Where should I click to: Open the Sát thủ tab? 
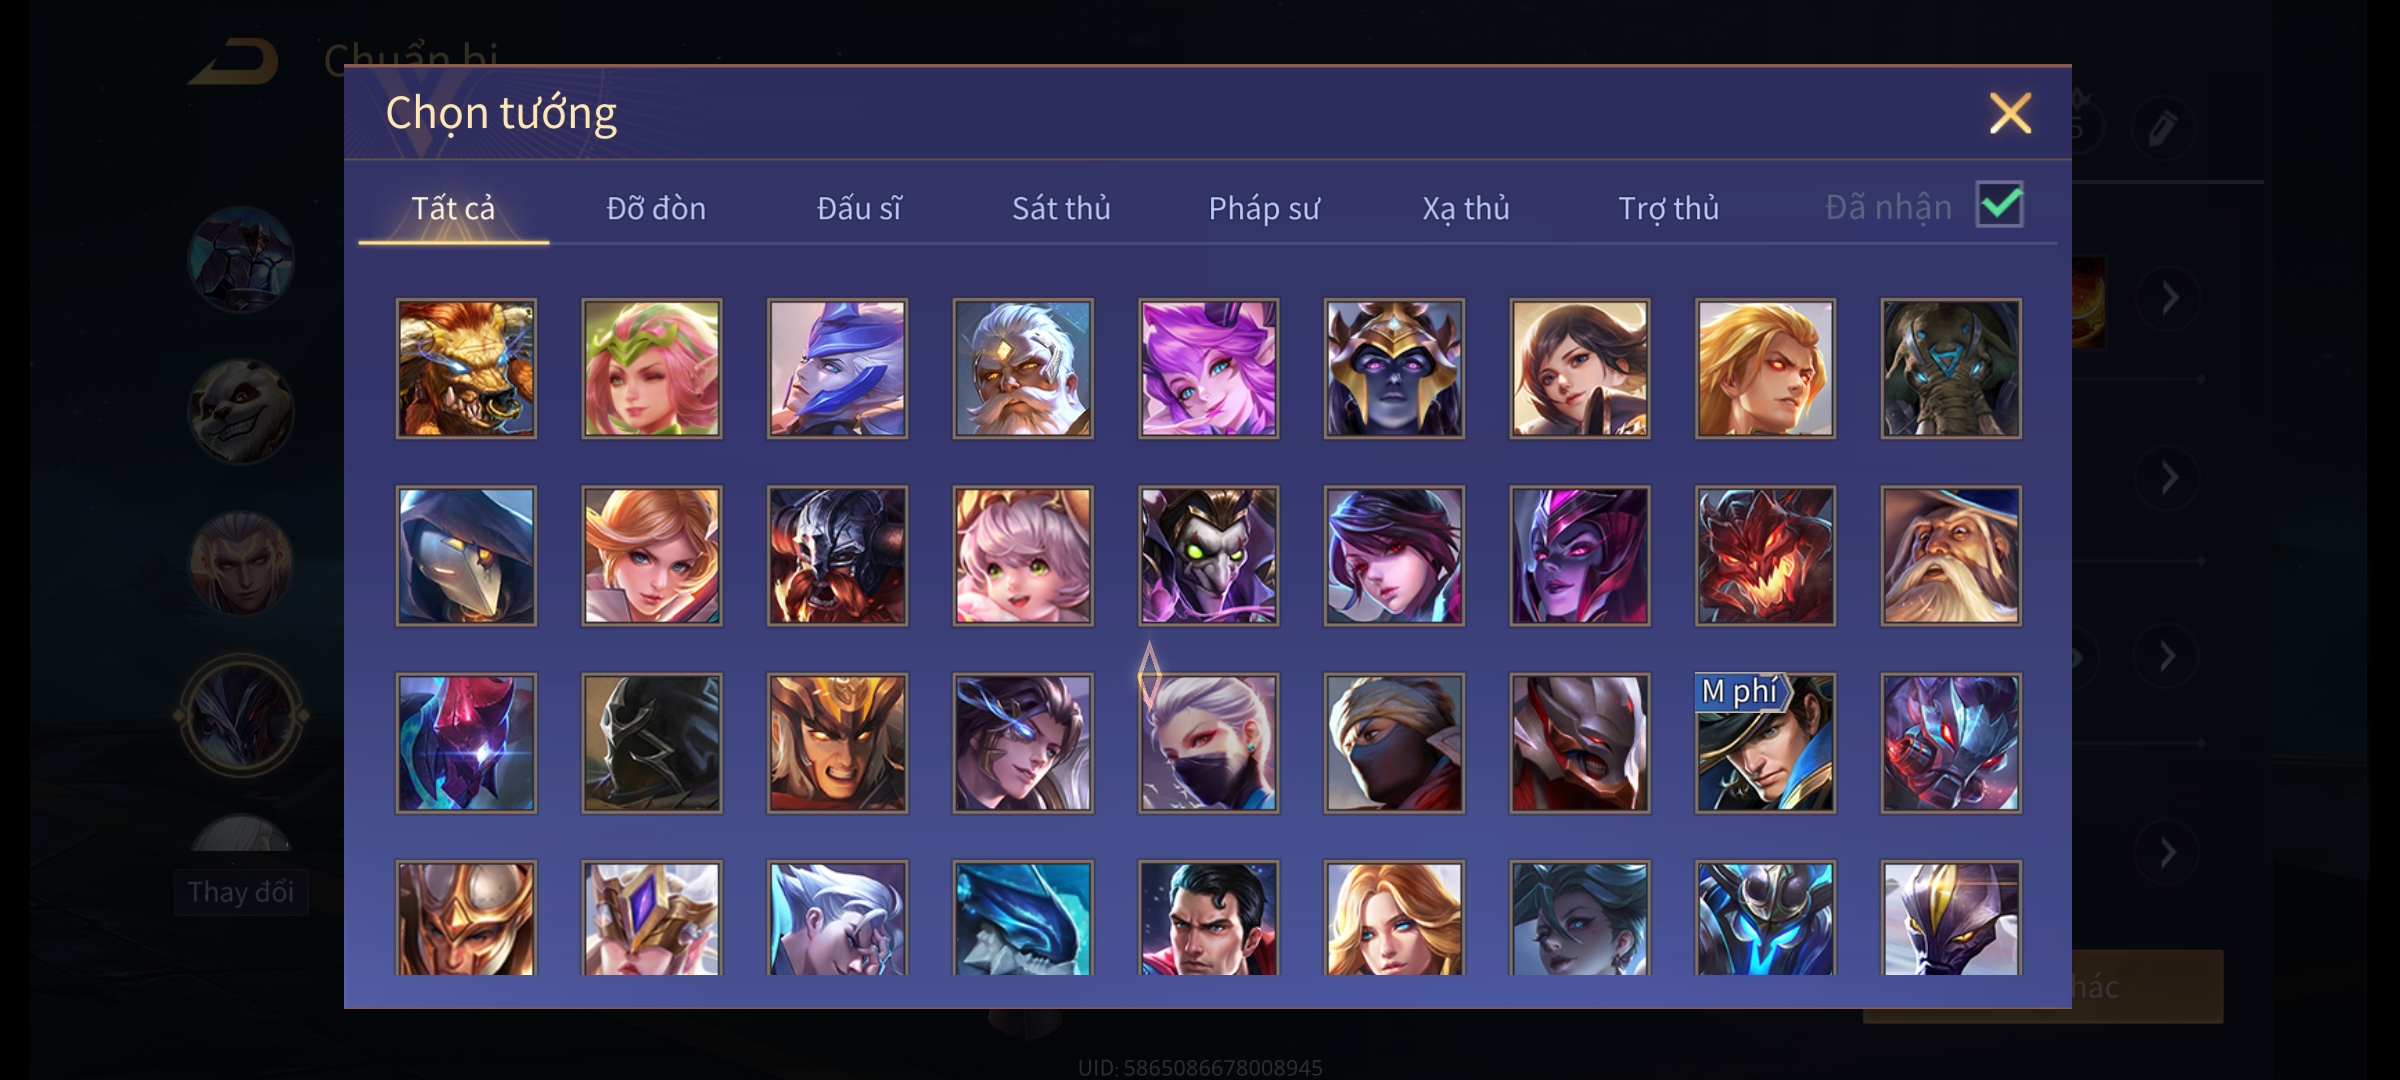point(1061,208)
